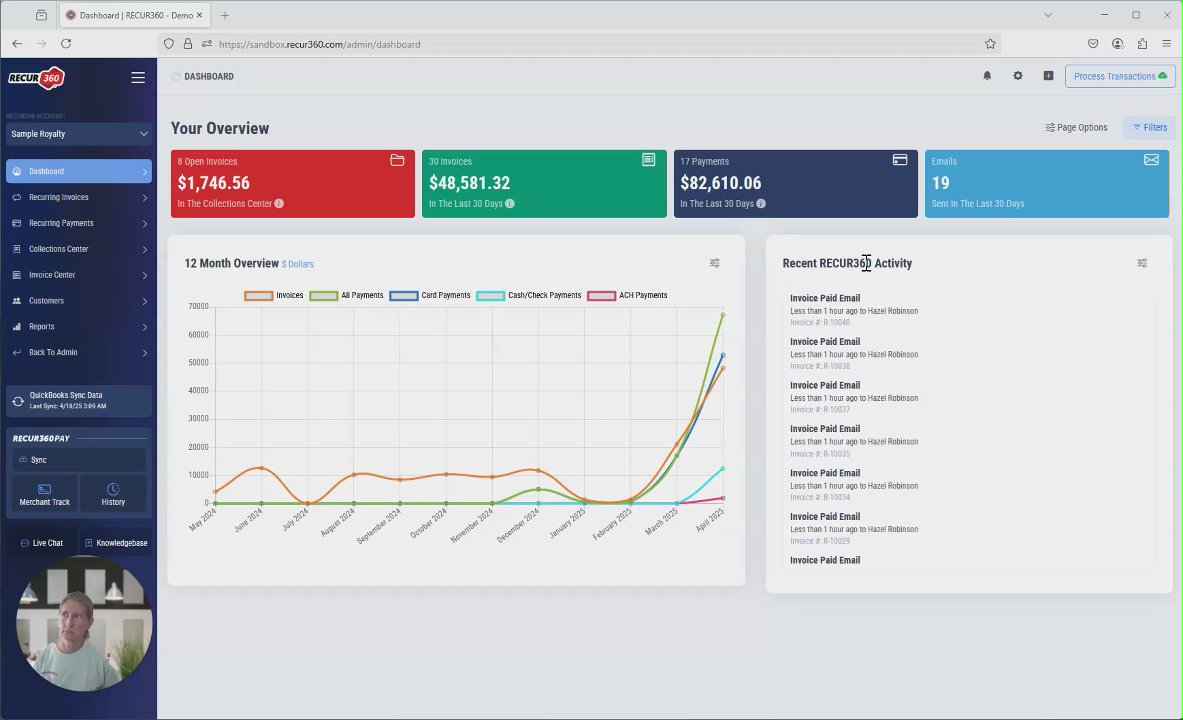
Task: Click the folder icon on Open Invoices card
Action: 397,160
